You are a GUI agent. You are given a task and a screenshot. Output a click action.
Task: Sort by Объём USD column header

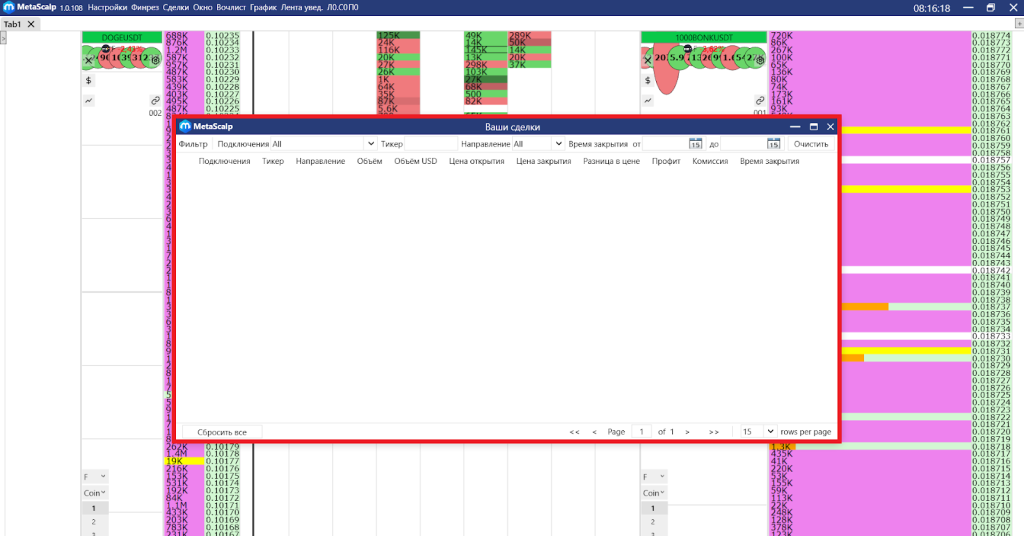coord(415,161)
